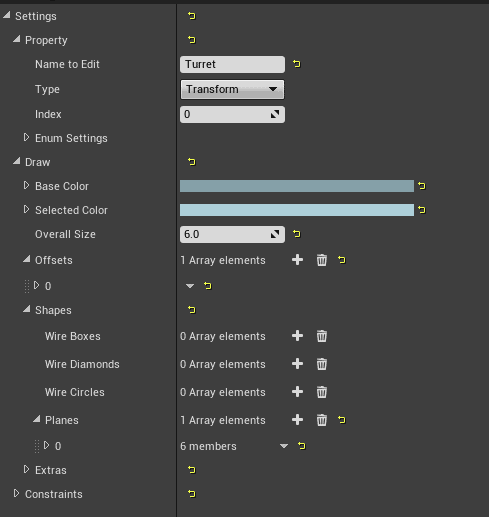The height and width of the screenshot is (517, 489).
Task: Expand the Enum Settings section
Action: point(26,138)
